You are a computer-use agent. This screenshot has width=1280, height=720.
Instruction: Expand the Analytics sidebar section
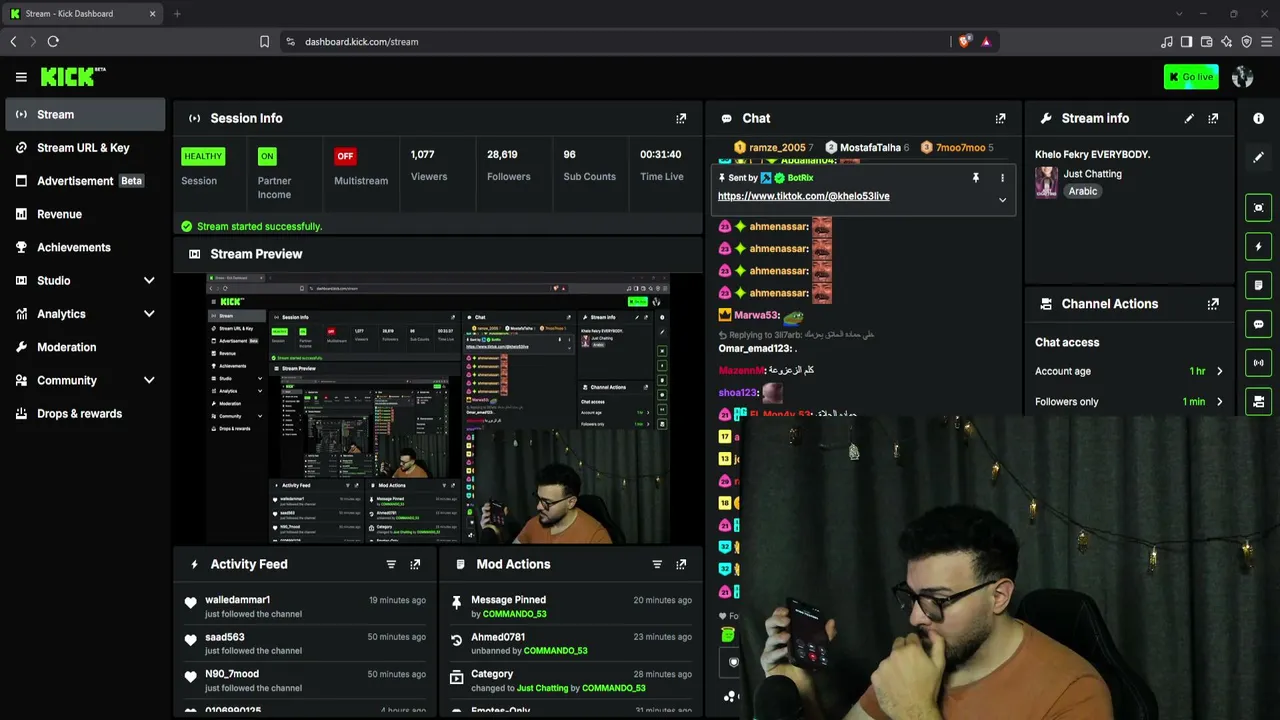tap(149, 314)
